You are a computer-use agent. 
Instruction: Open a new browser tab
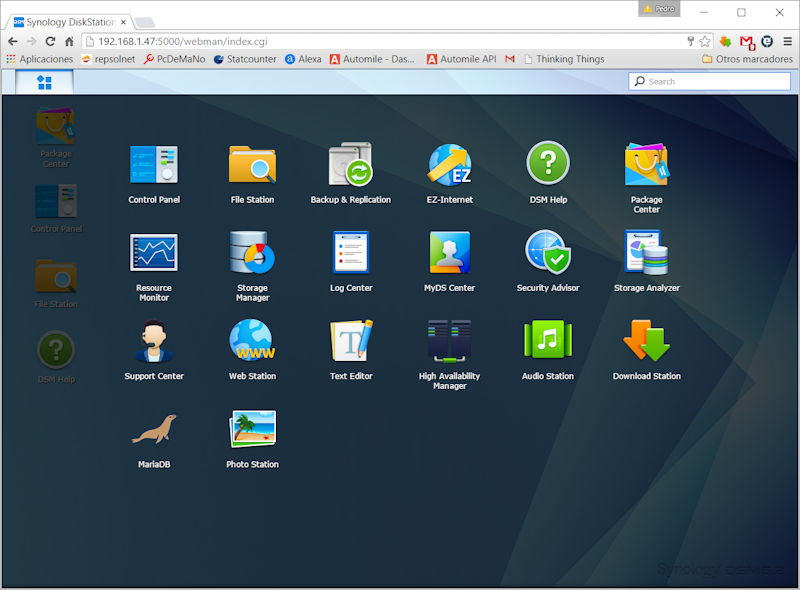point(145,22)
